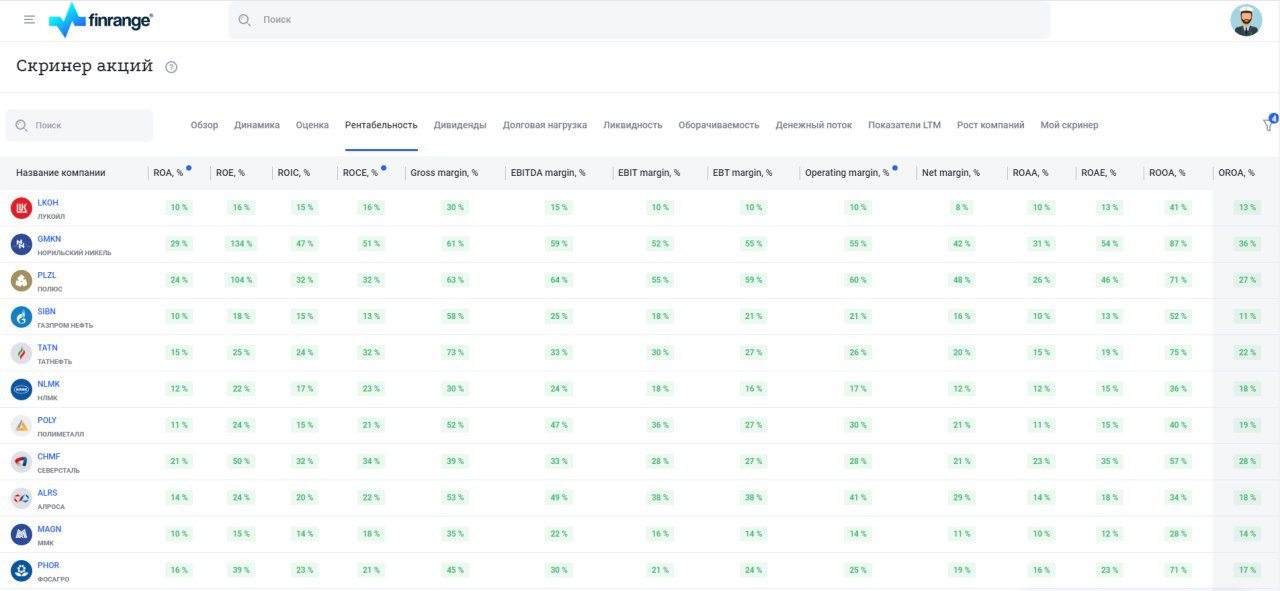Sort by ROA, % column header
The width and height of the screenshot is (1280, 591).
[168, 173]
